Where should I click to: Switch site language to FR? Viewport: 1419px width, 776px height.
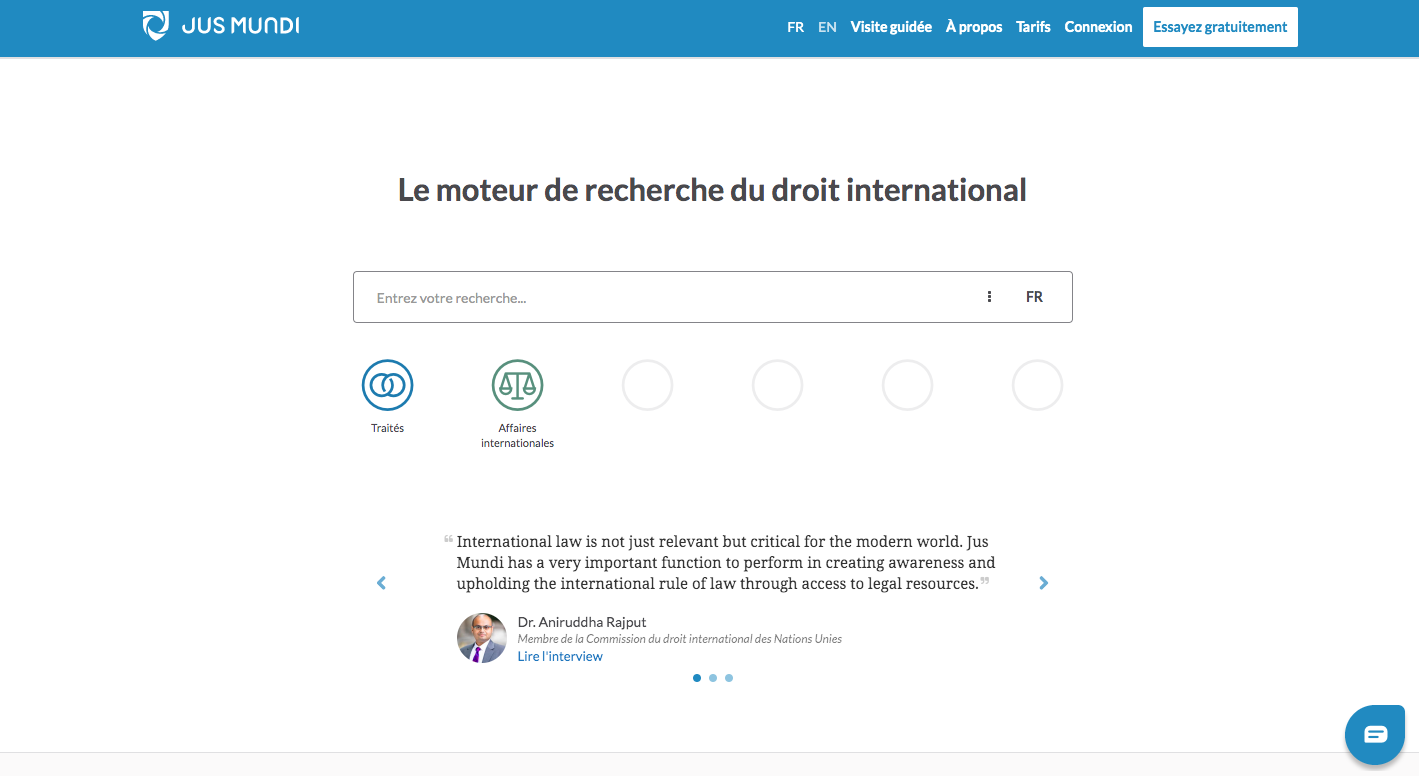[x=795, y=27]
